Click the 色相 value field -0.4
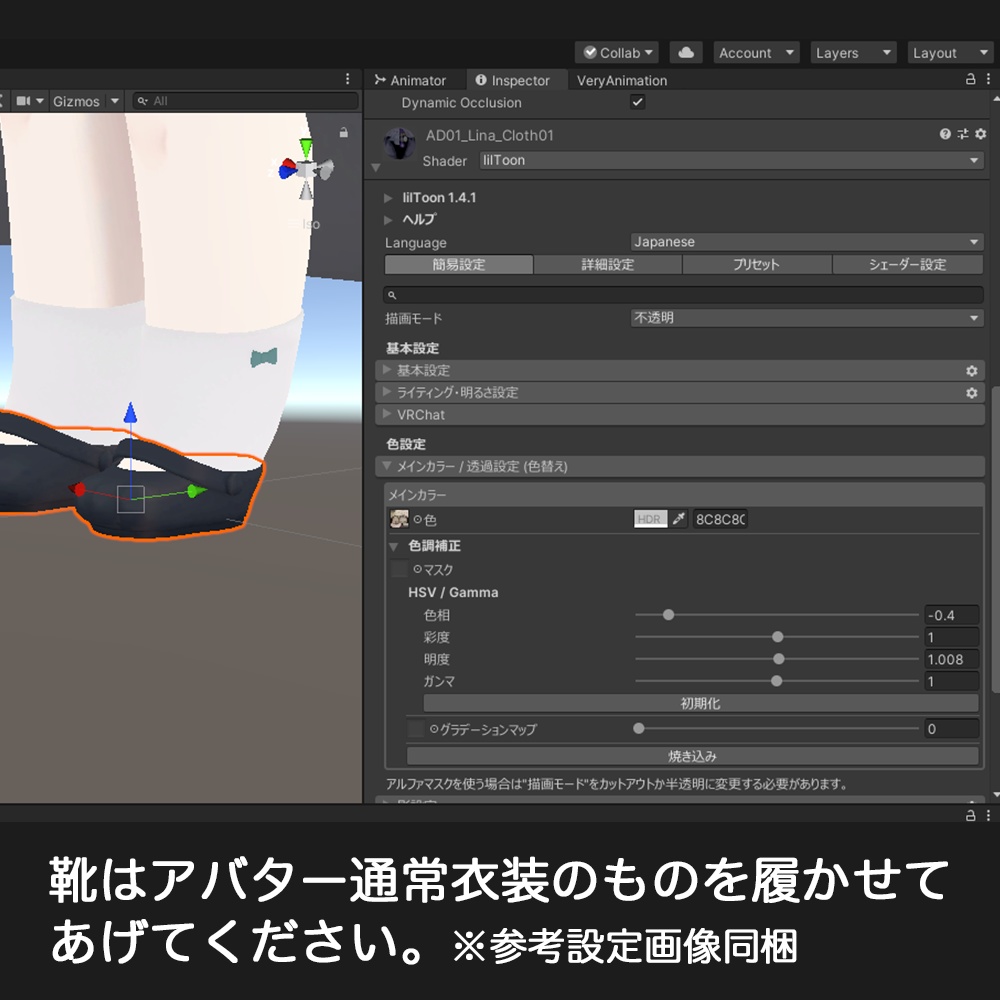The height and width of the screenshot is (1000, 1000). pos(951,615)
